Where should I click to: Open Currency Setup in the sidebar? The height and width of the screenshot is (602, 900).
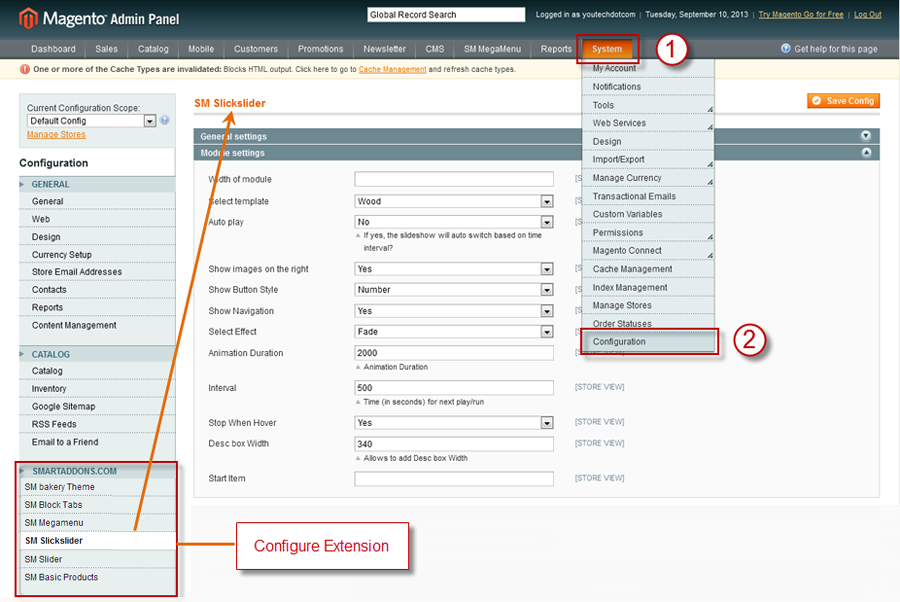[x=97, y=255]
